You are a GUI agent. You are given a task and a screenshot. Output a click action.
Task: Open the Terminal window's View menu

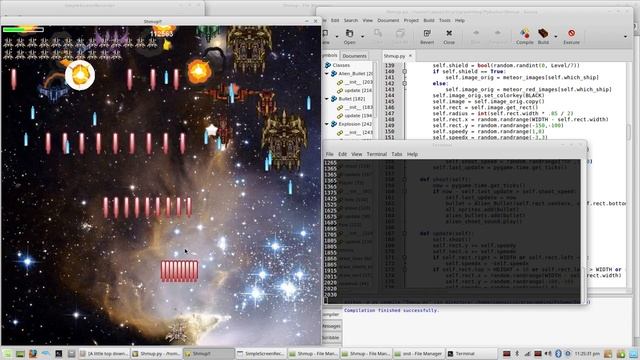coord(357,154)
